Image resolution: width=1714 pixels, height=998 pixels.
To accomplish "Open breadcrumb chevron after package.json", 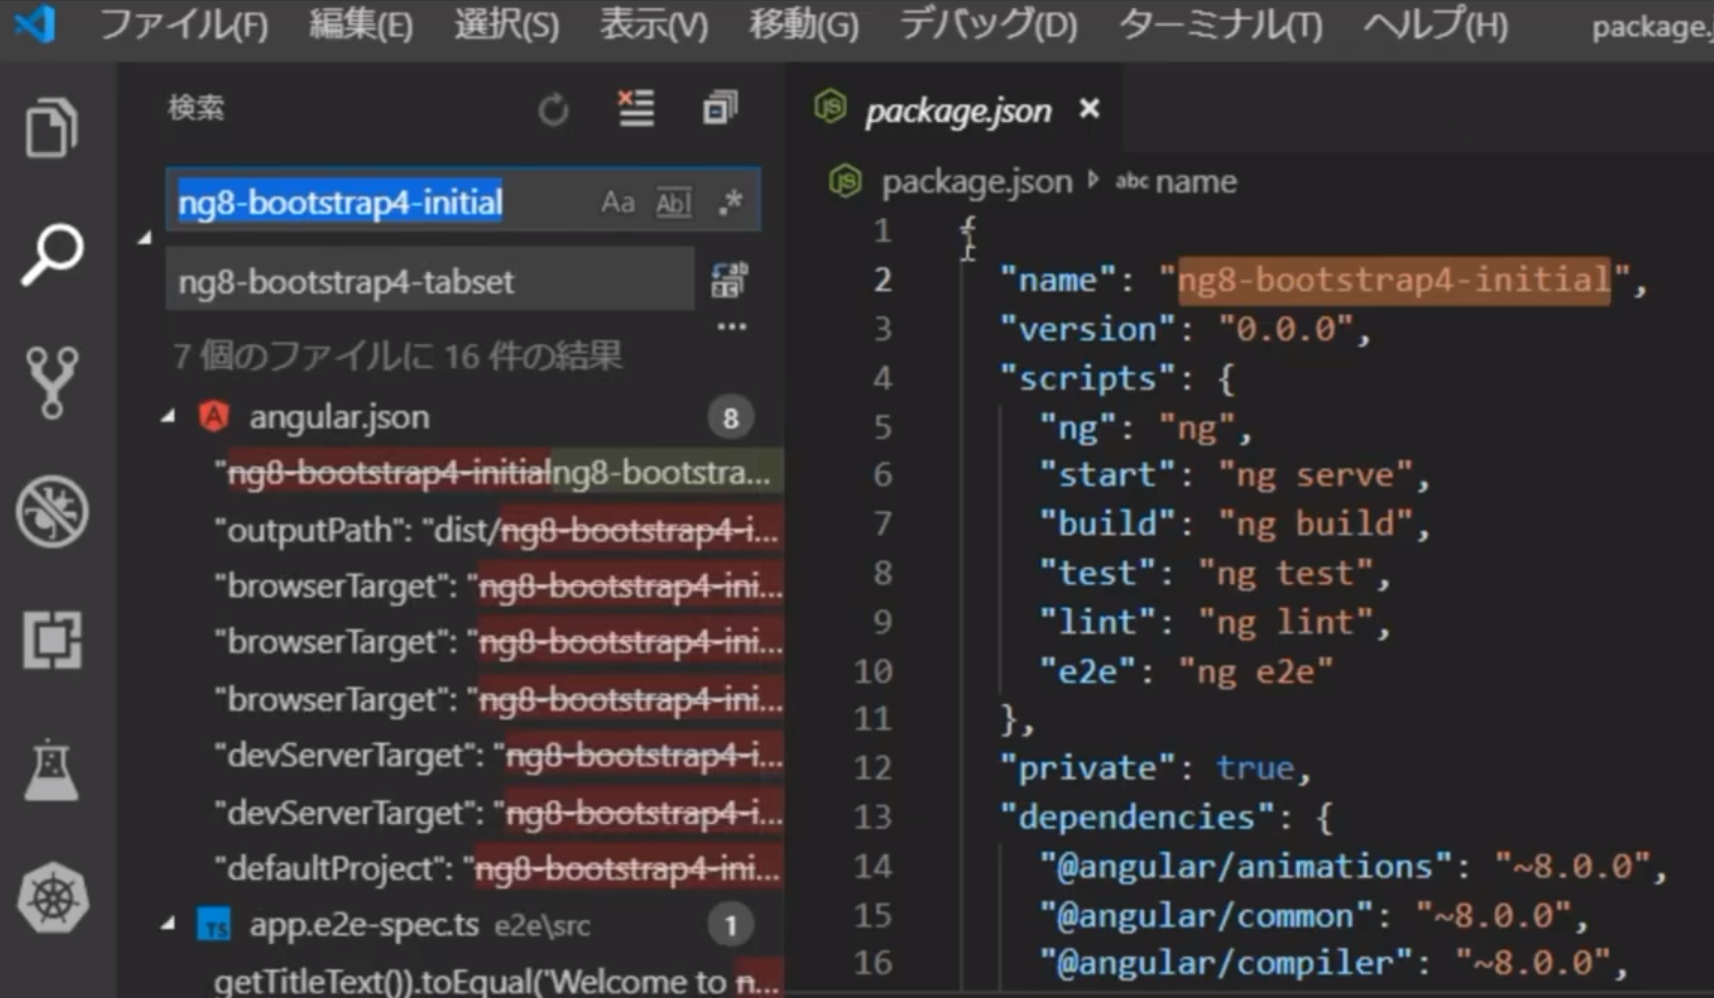I will [x=1093, y=180].
